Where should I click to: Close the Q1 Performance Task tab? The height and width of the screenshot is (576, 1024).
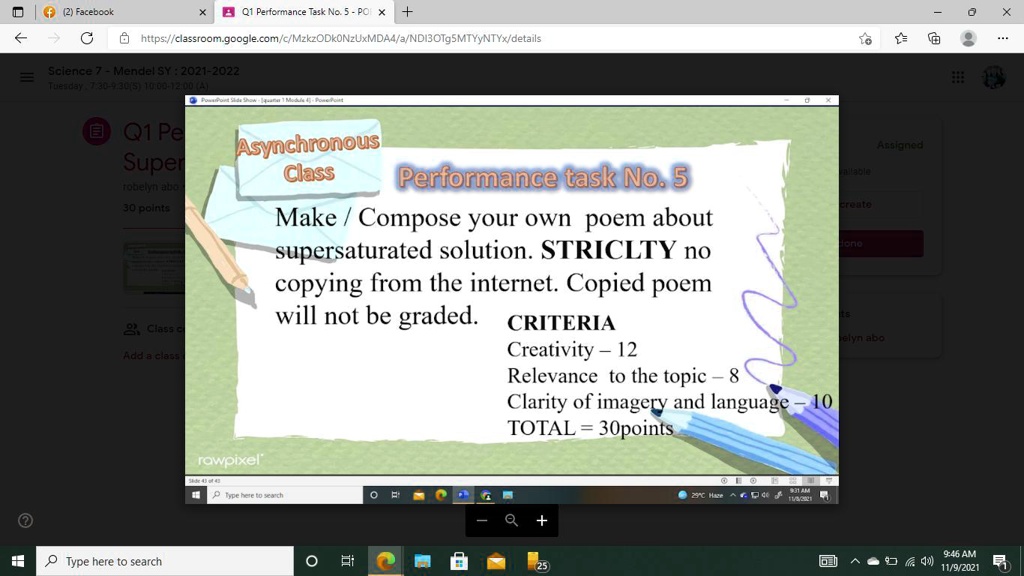pos(382,12)
